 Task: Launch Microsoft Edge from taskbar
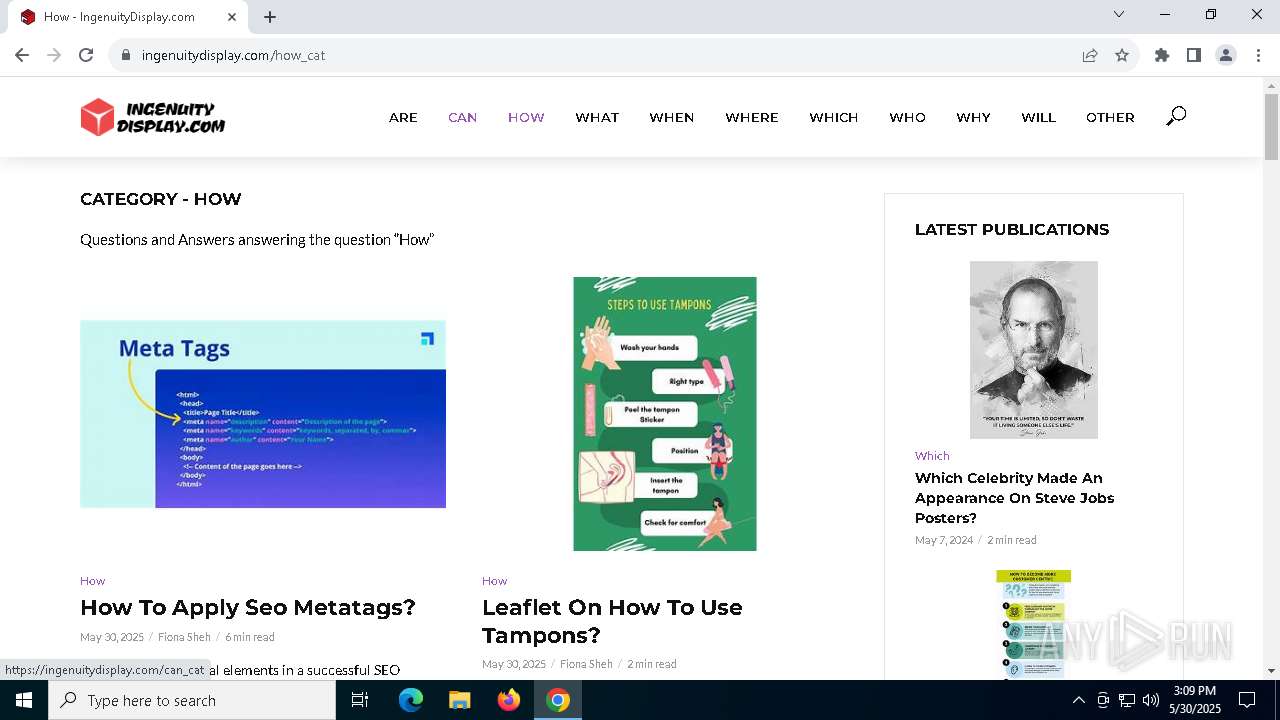coord(411,700)
